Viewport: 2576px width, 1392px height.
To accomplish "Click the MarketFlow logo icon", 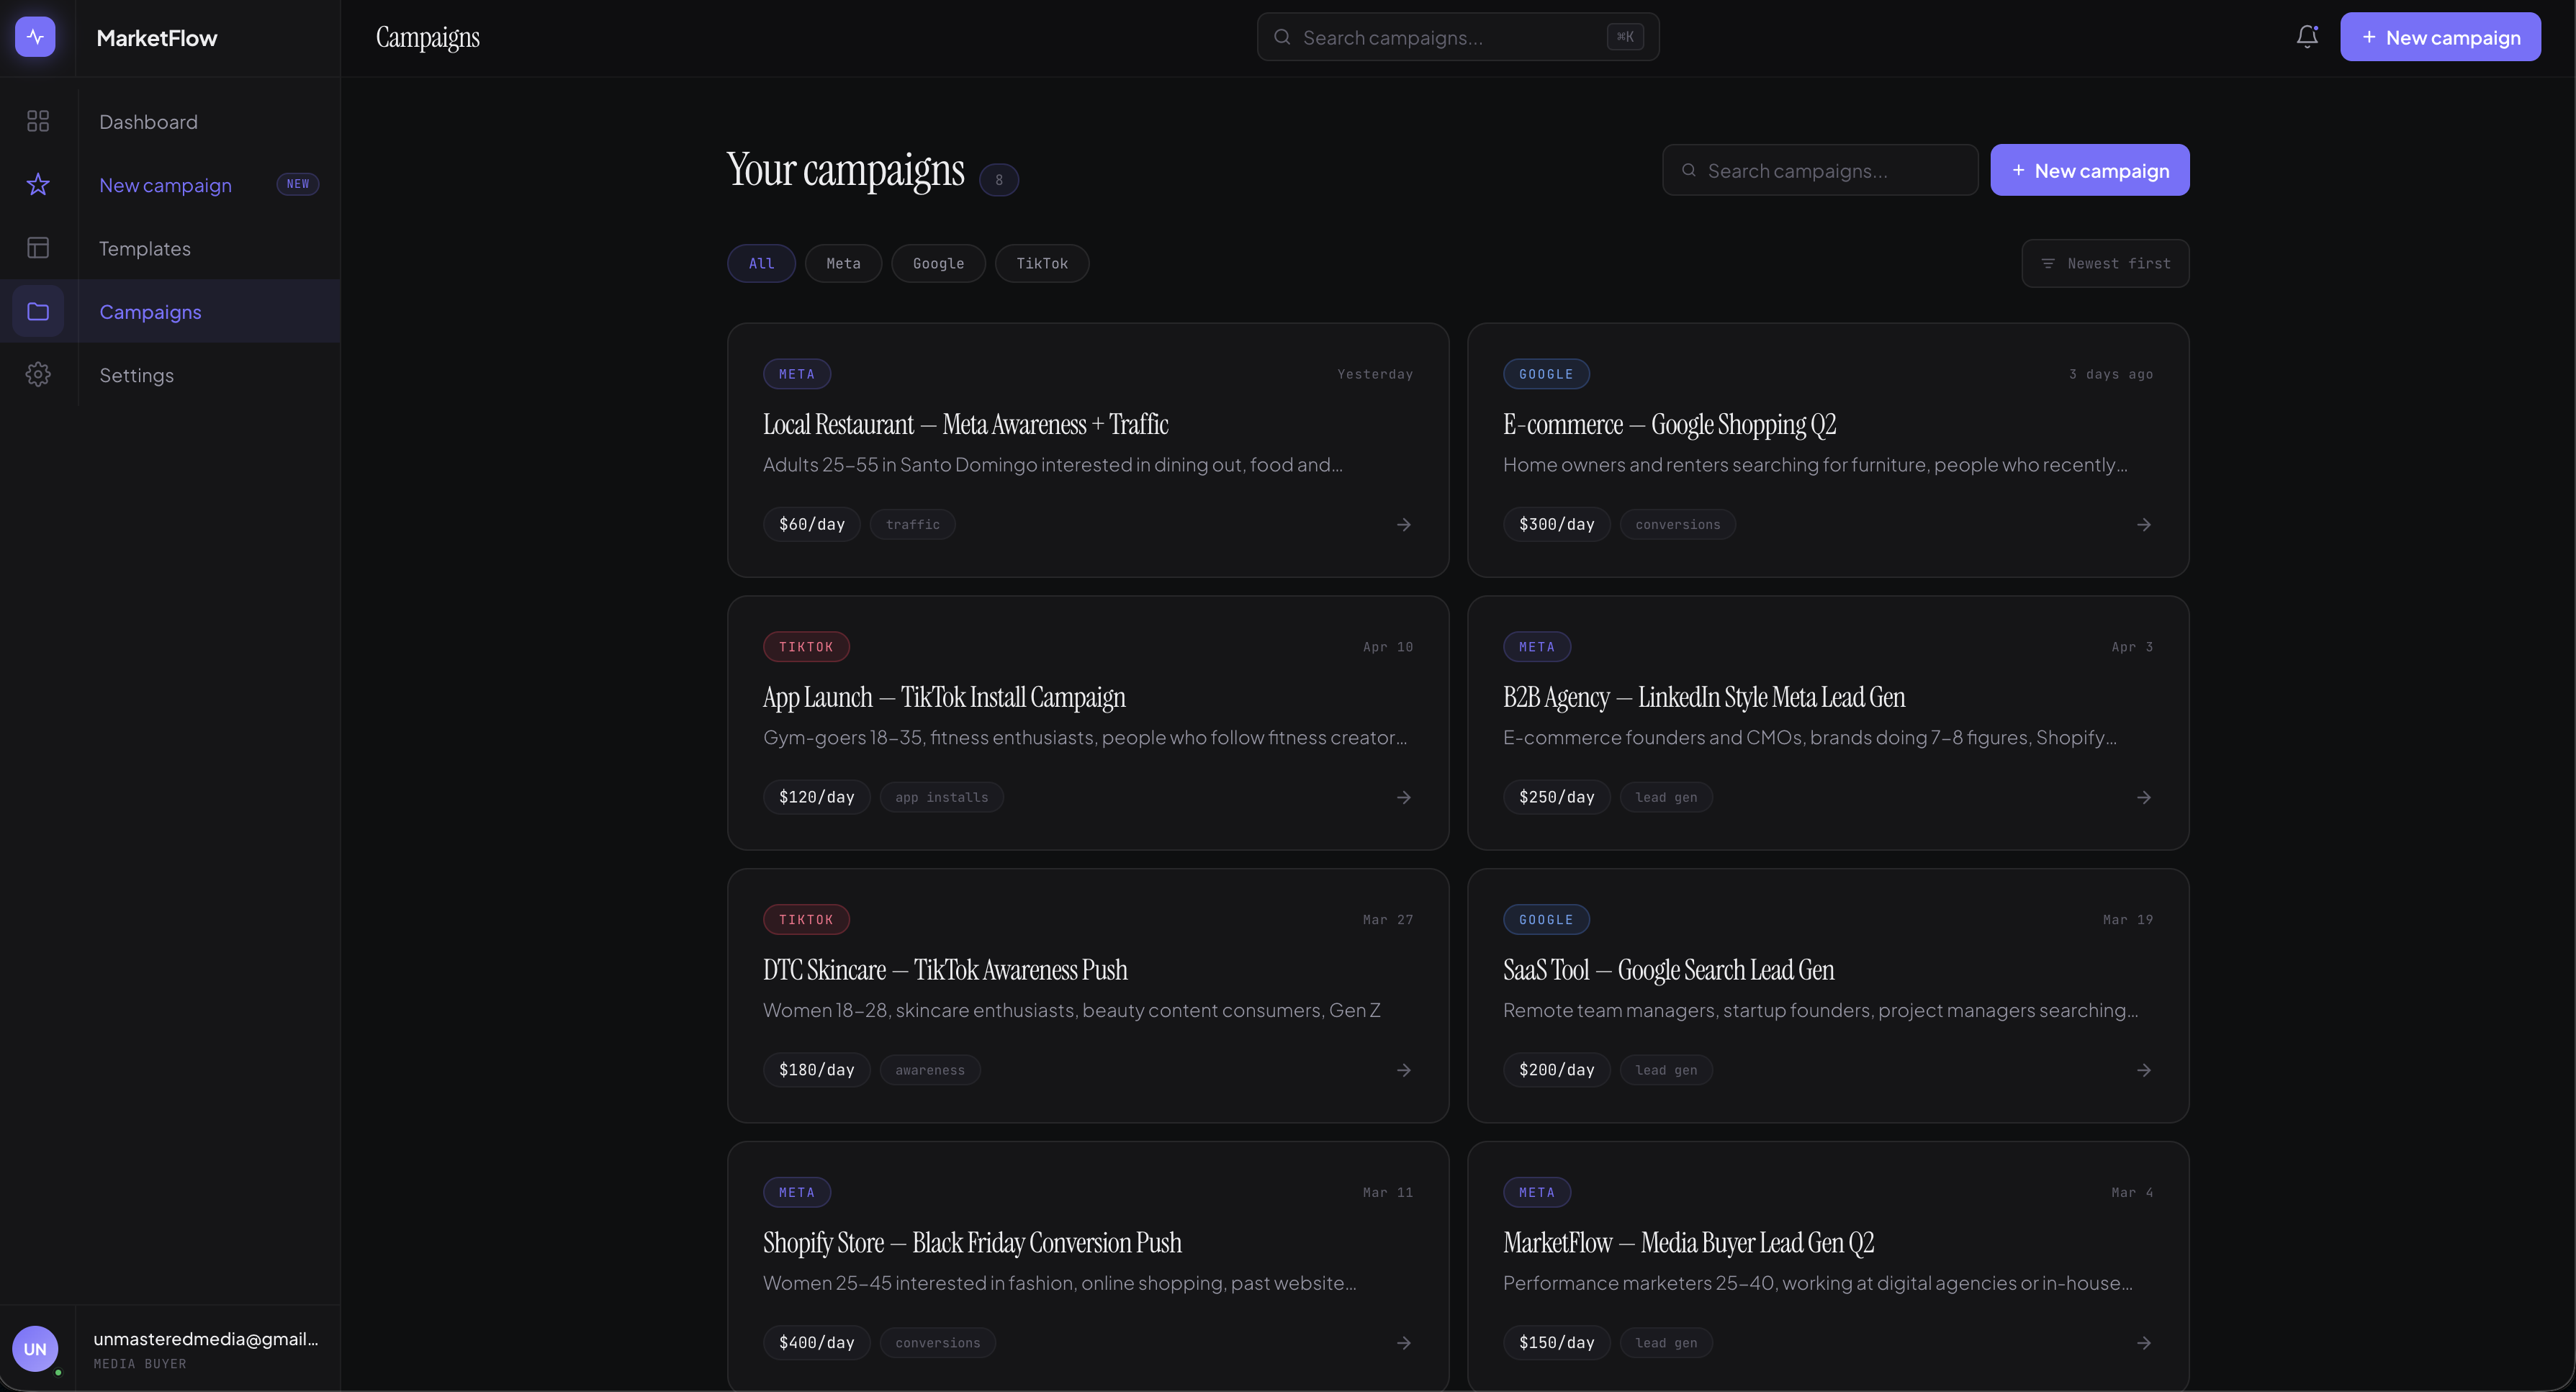I will [x=36, y=36].
